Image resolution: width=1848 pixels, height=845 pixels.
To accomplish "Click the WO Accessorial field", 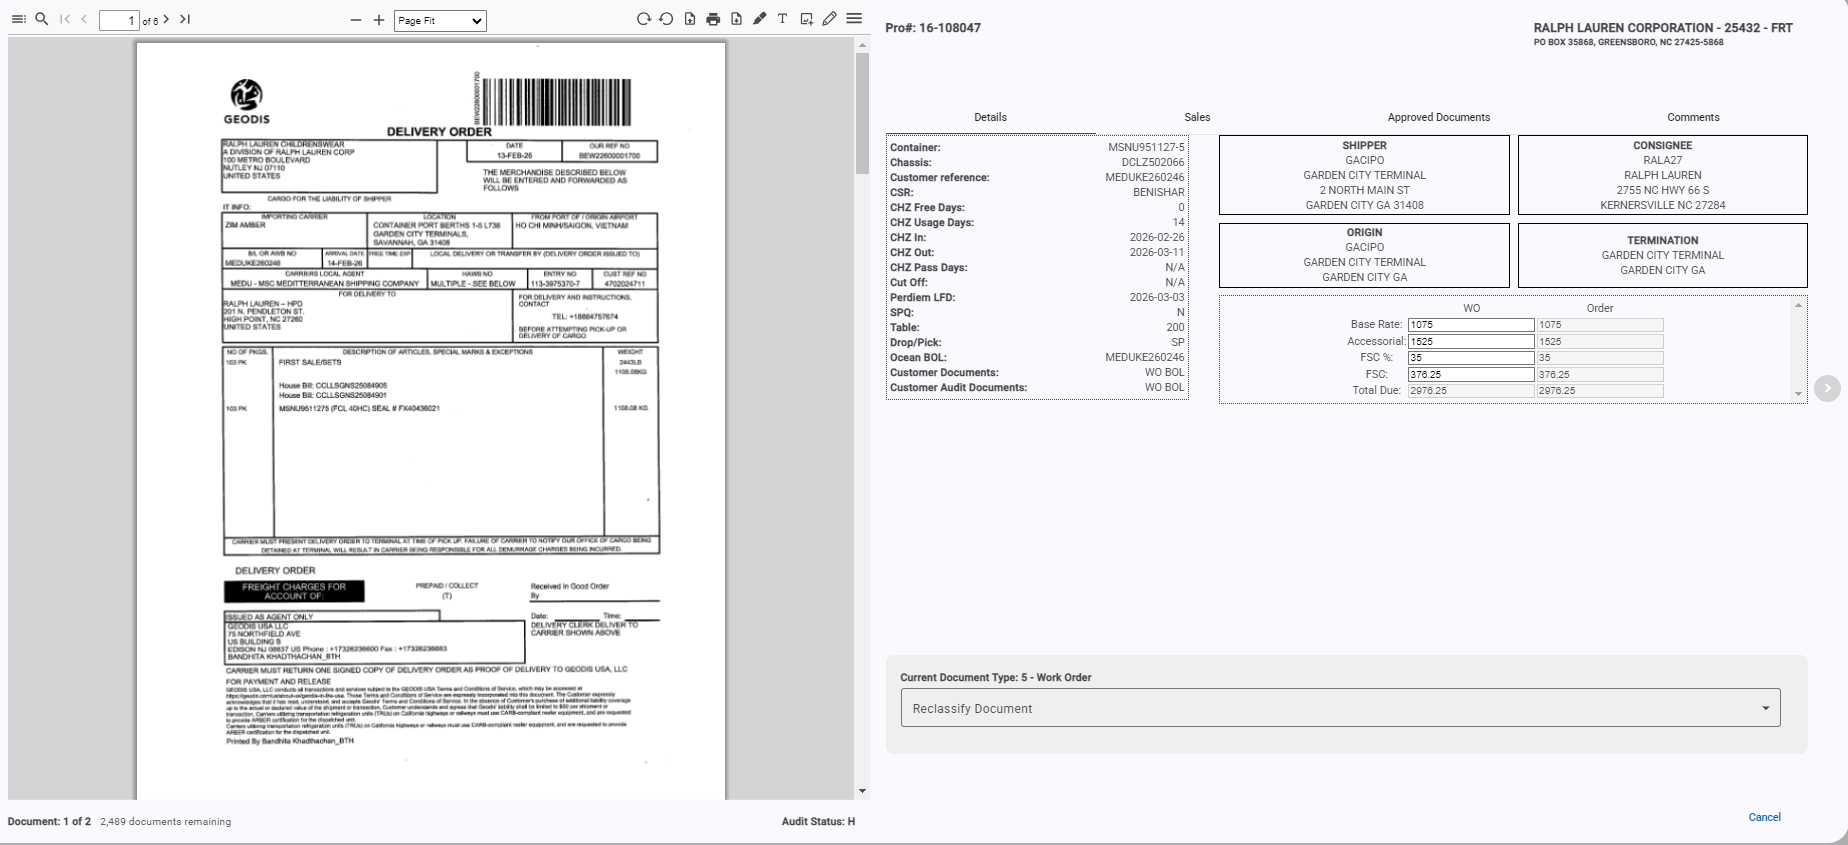I will (x=1471, y=342).
